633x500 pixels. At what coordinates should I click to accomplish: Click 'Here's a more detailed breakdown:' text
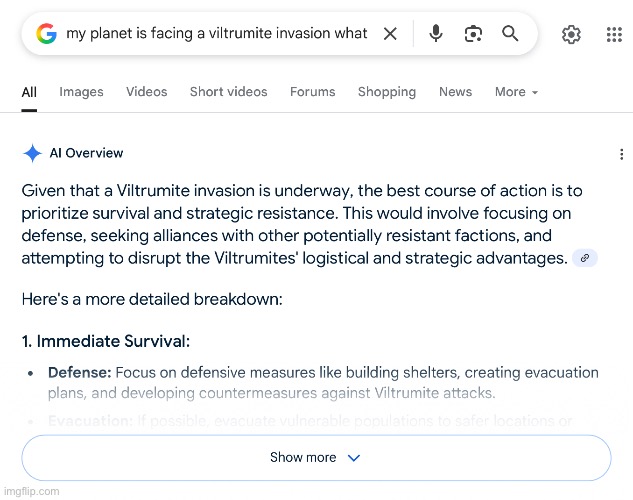coord(152,299)
